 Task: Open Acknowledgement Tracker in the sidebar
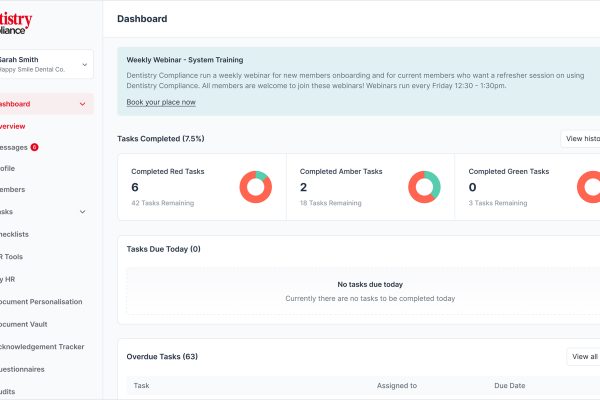pos(42,347)
